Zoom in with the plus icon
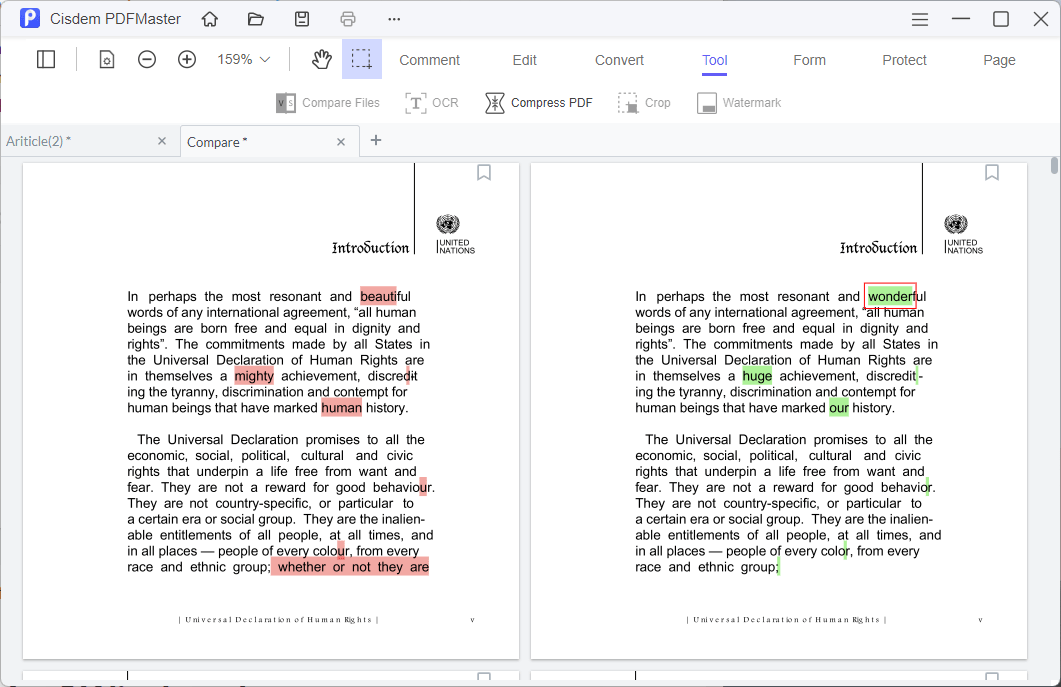1061x687 pixels. point(187,60)
